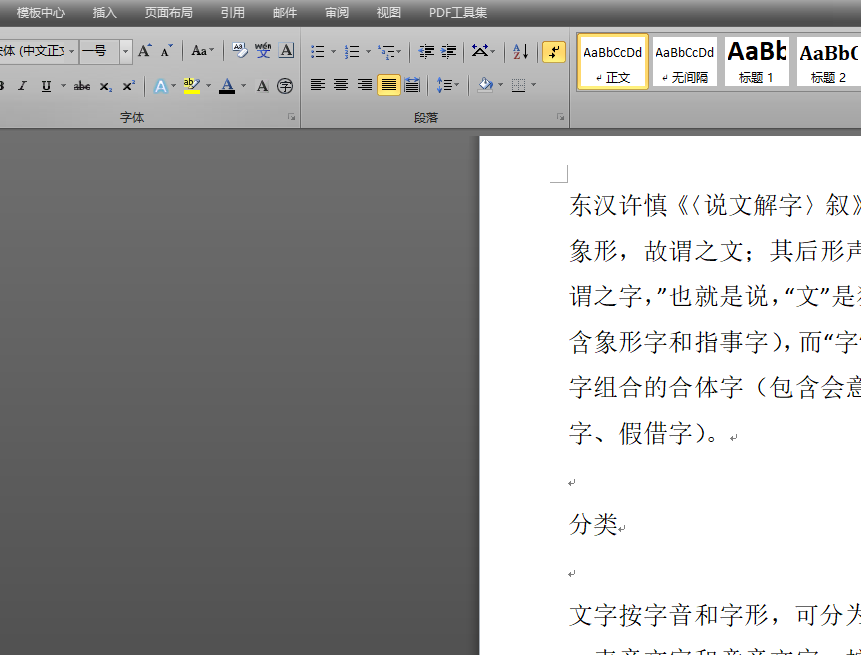Apply yellow text highlight color
Screen dimensions: 861x655
click(x=192, y=86)
